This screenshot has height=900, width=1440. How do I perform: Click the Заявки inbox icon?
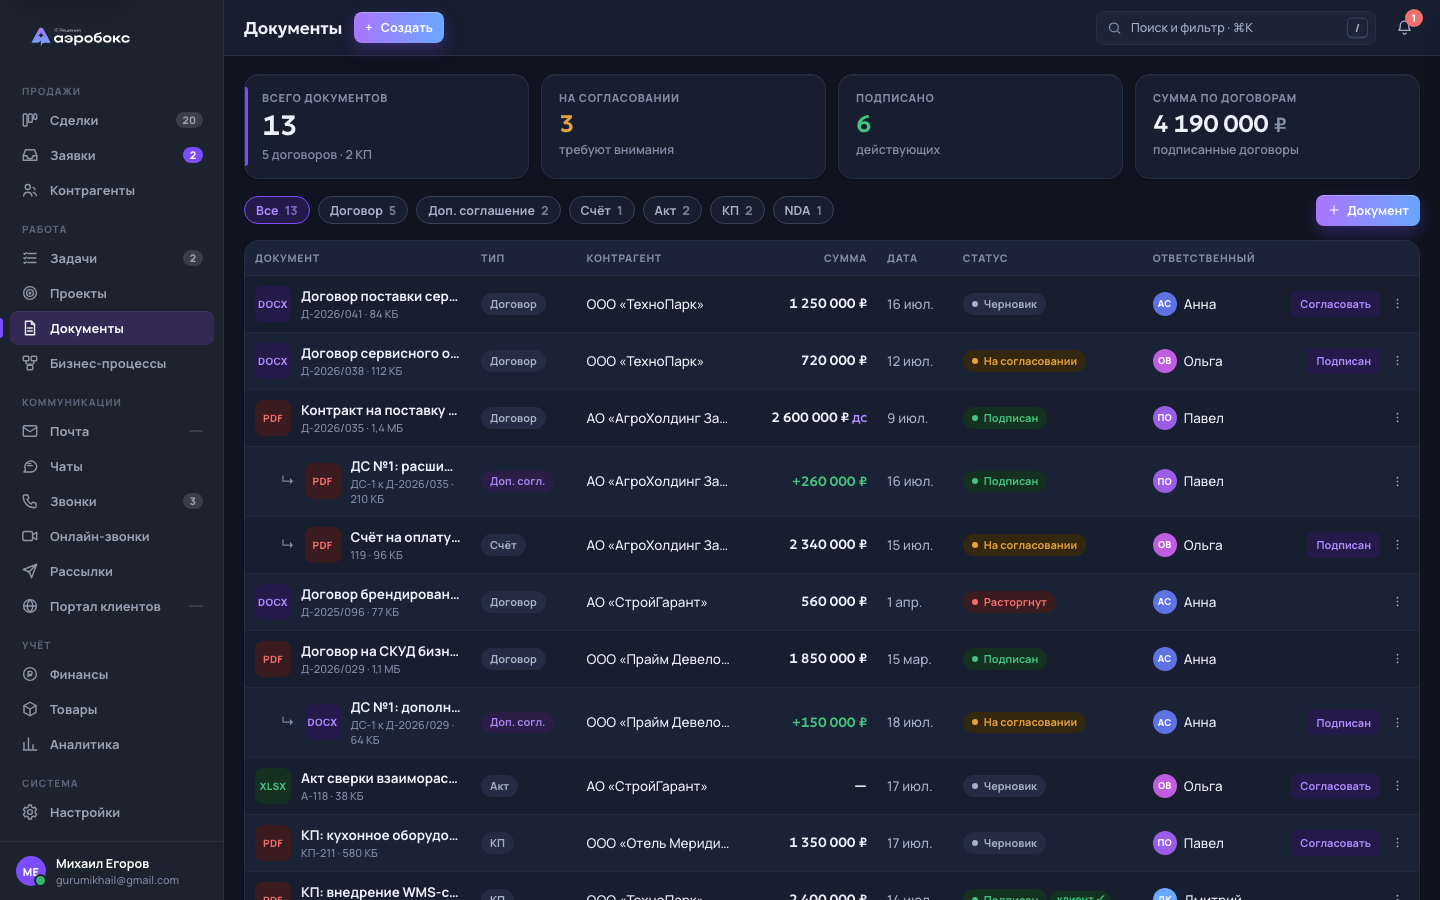30,155
